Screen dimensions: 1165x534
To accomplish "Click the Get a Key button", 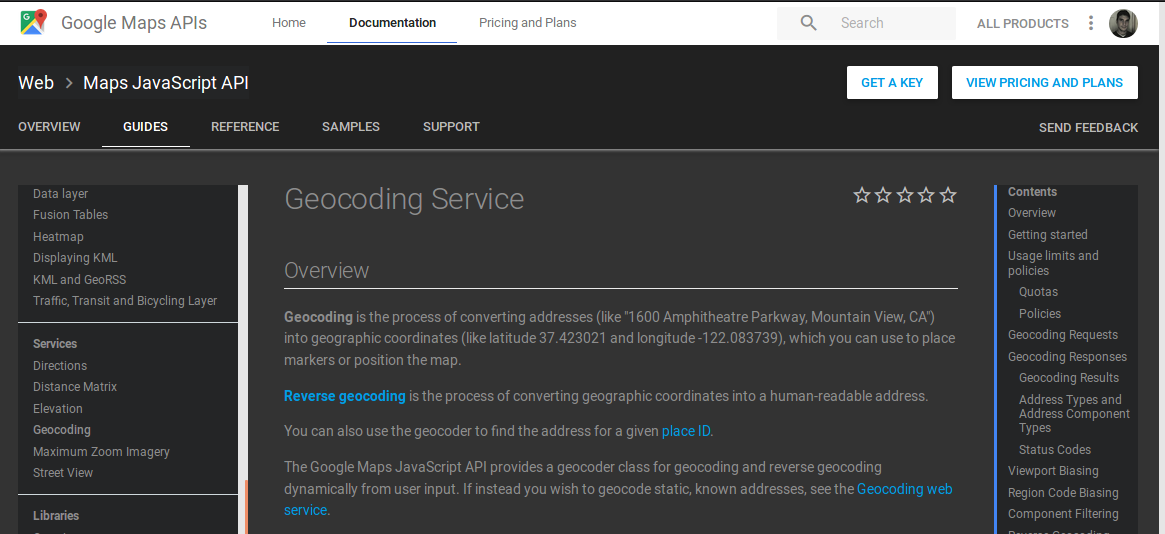I will pos(892,82).
